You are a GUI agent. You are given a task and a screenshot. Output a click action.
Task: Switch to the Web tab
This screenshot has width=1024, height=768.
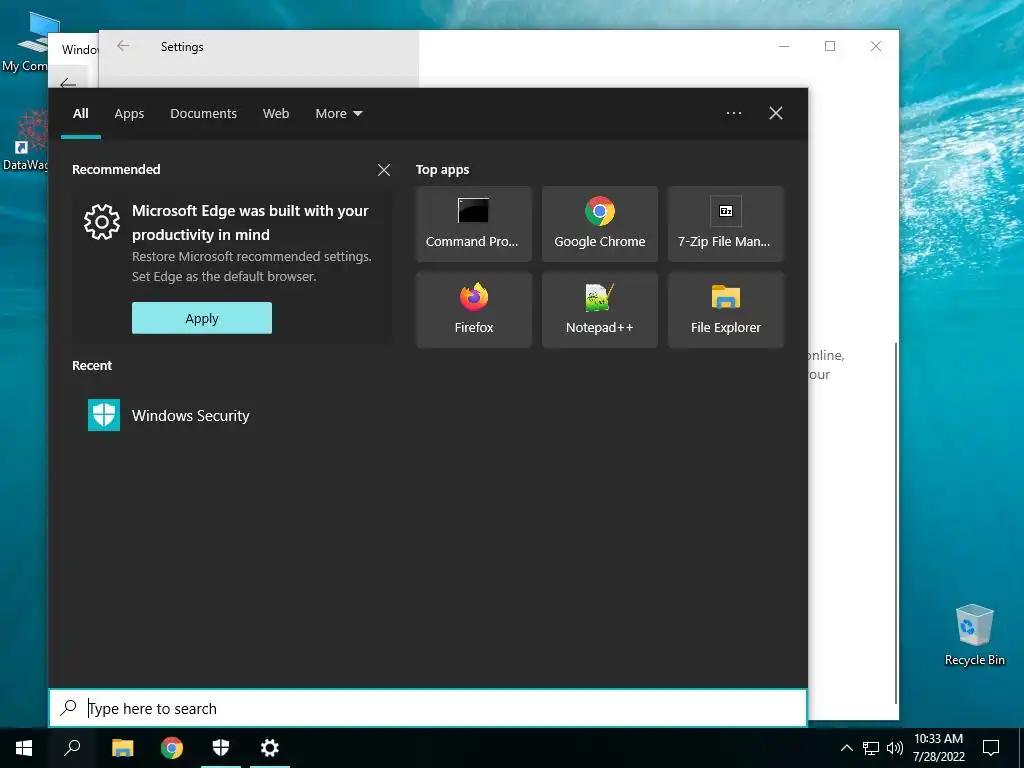tap(276, 114)
